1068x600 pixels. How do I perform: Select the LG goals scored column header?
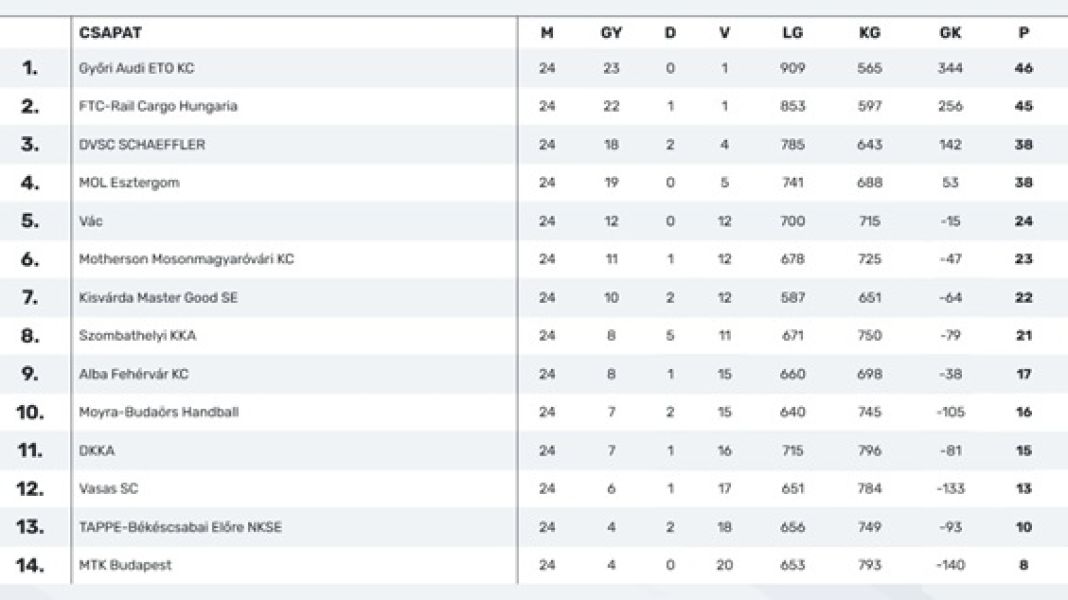(x=792, y=32)
